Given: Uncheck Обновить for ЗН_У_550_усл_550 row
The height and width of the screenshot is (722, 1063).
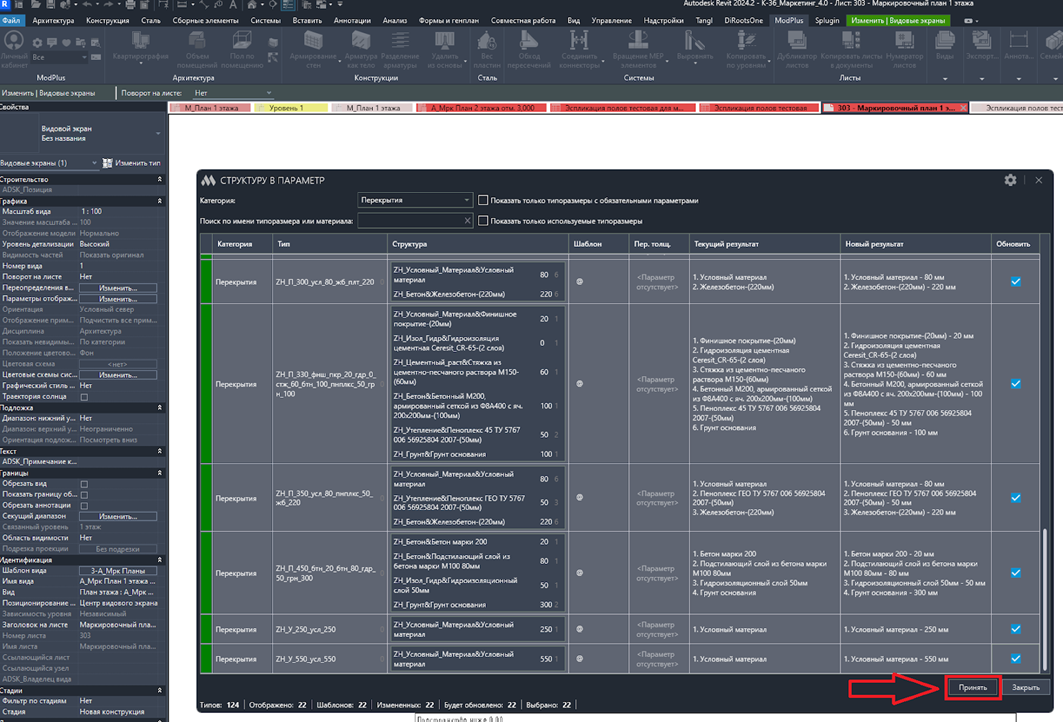Looking at the screenshot, I should (x=1016, y=658).
